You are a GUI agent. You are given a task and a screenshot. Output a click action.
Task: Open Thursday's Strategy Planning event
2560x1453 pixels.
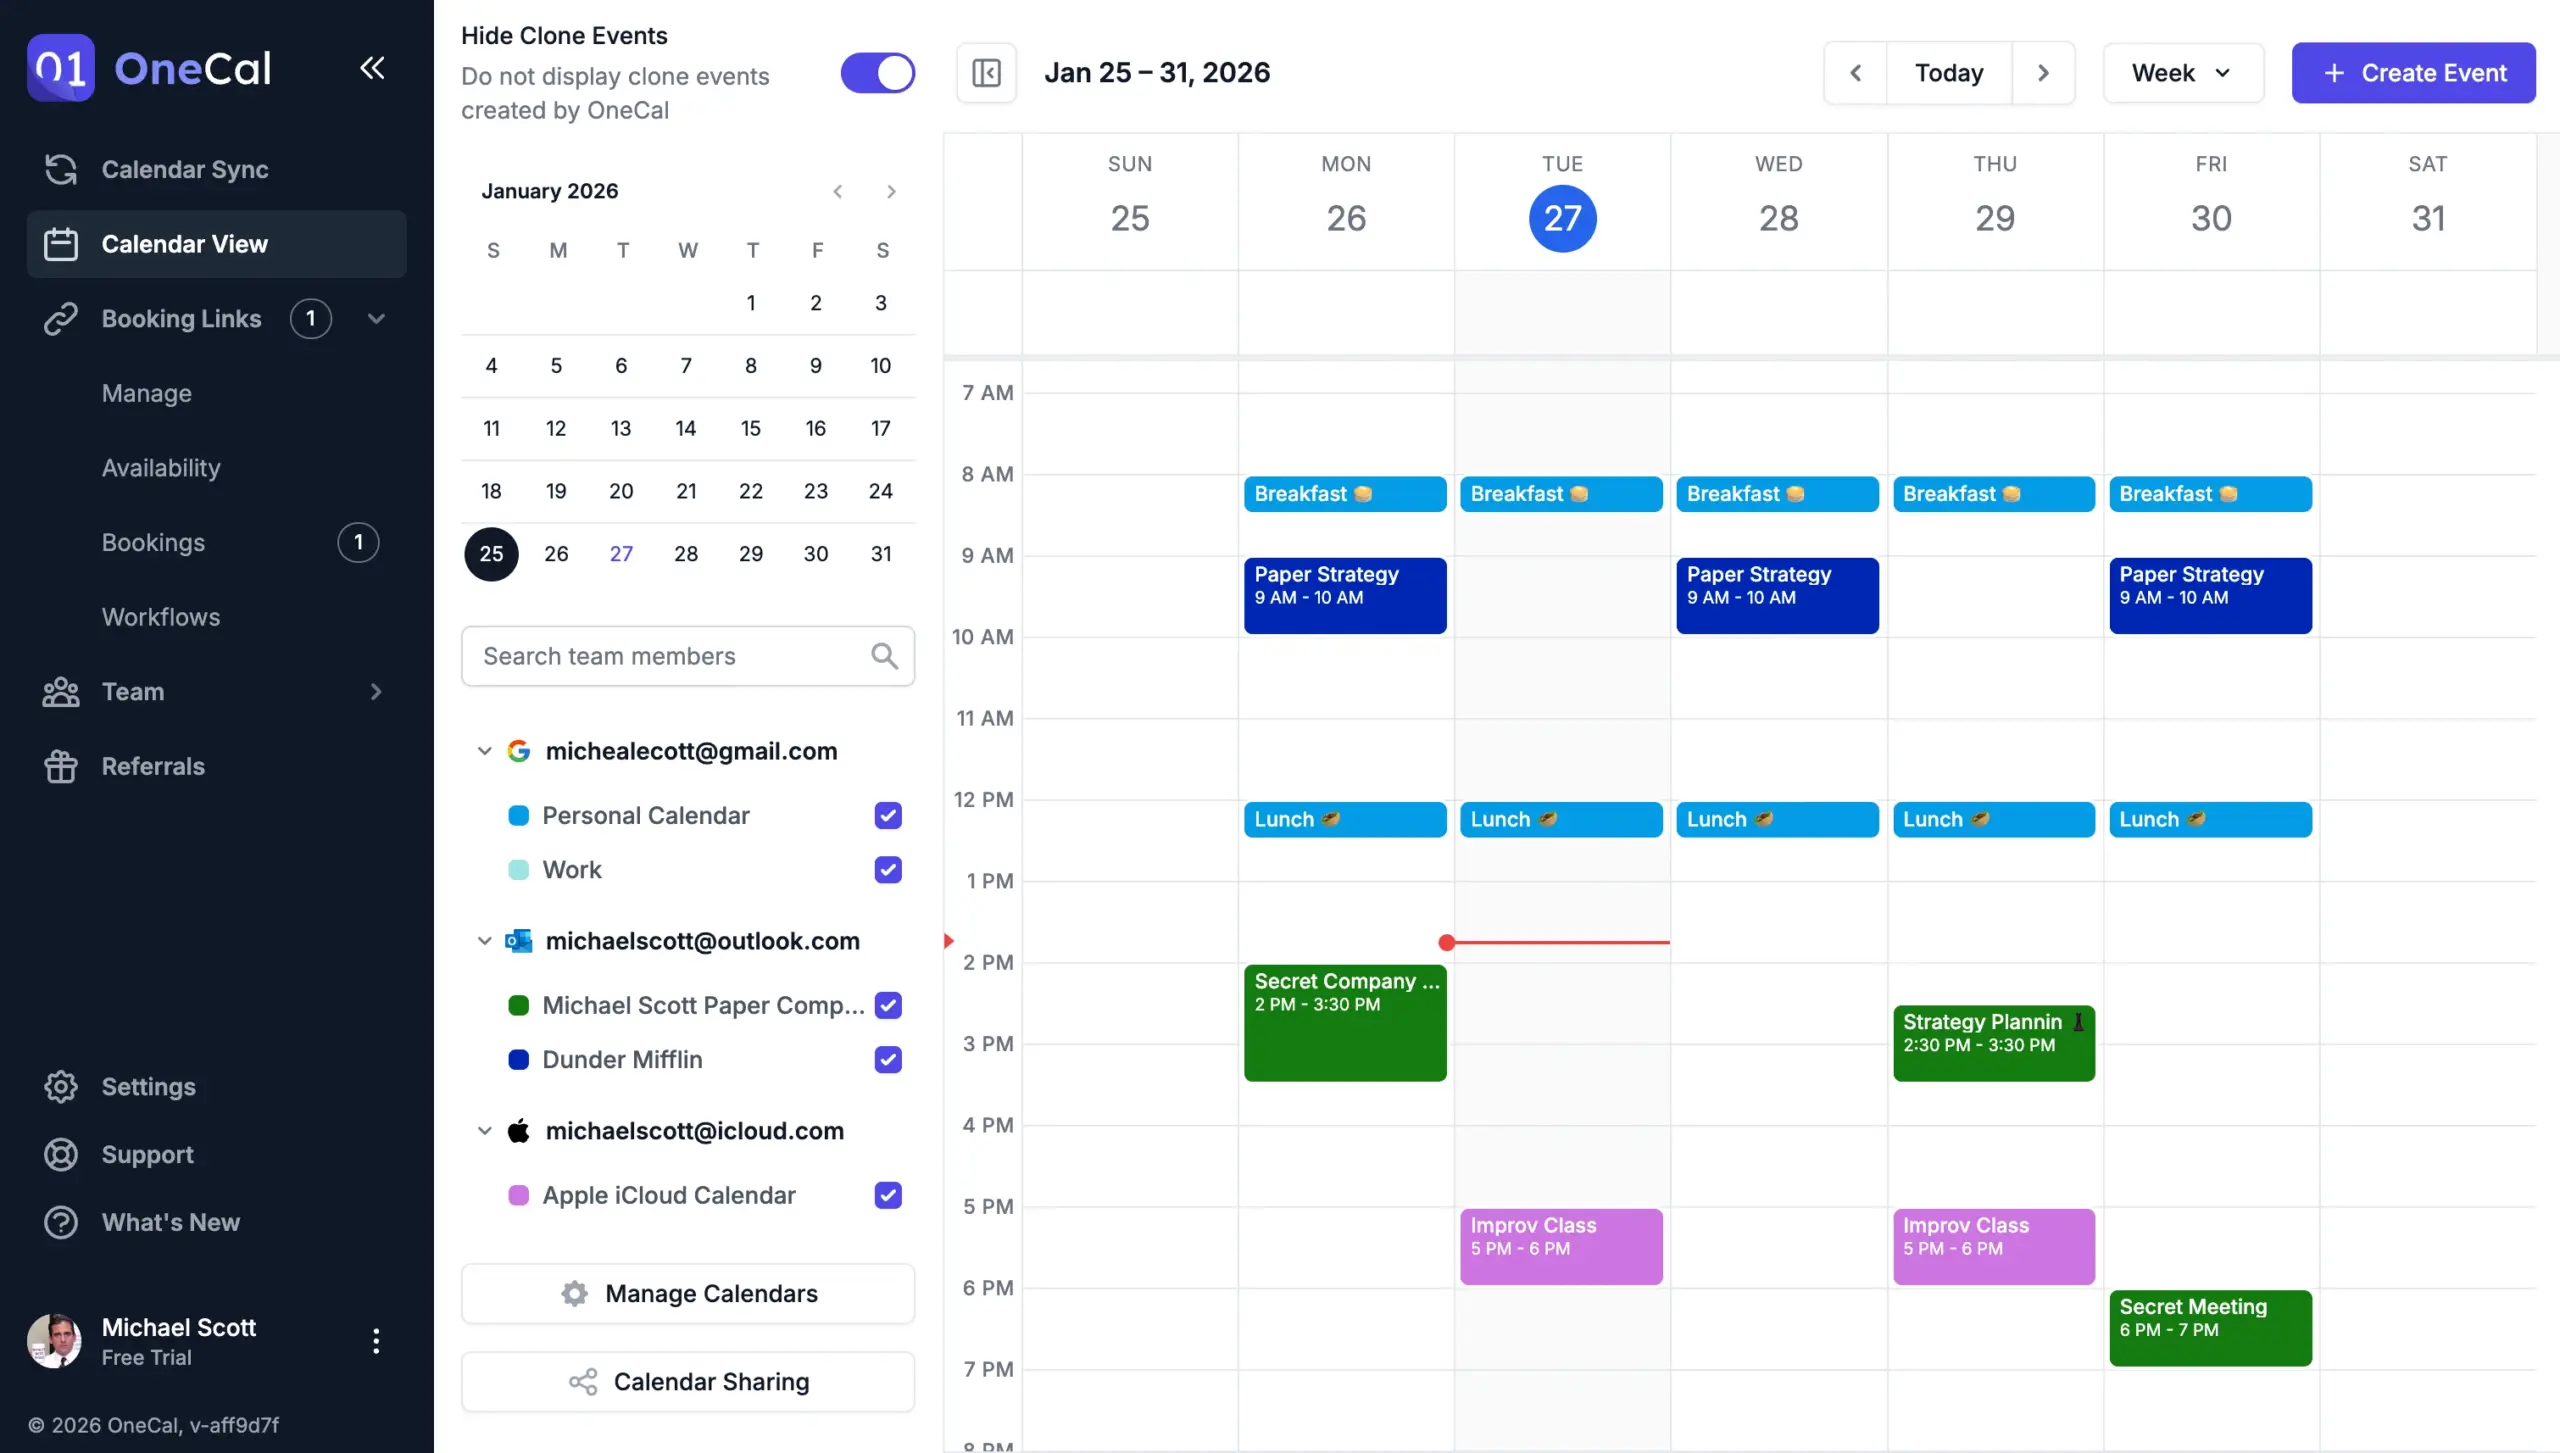point(1993,1043)
